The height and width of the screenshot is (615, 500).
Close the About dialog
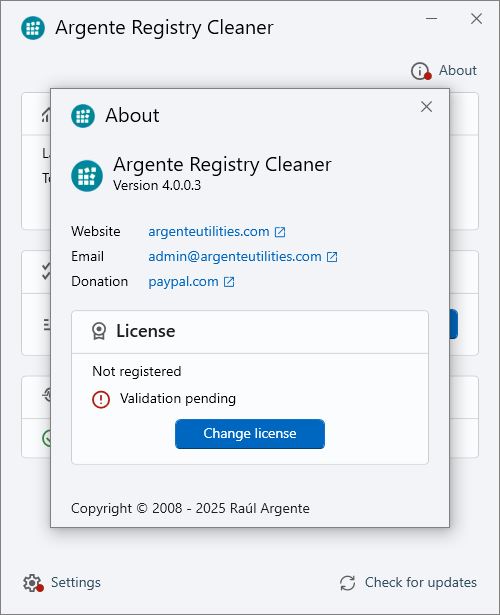tap(426, 107)
